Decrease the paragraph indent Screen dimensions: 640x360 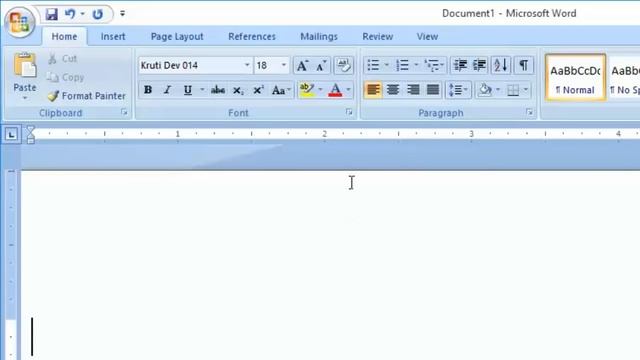(x=460, y=65)
